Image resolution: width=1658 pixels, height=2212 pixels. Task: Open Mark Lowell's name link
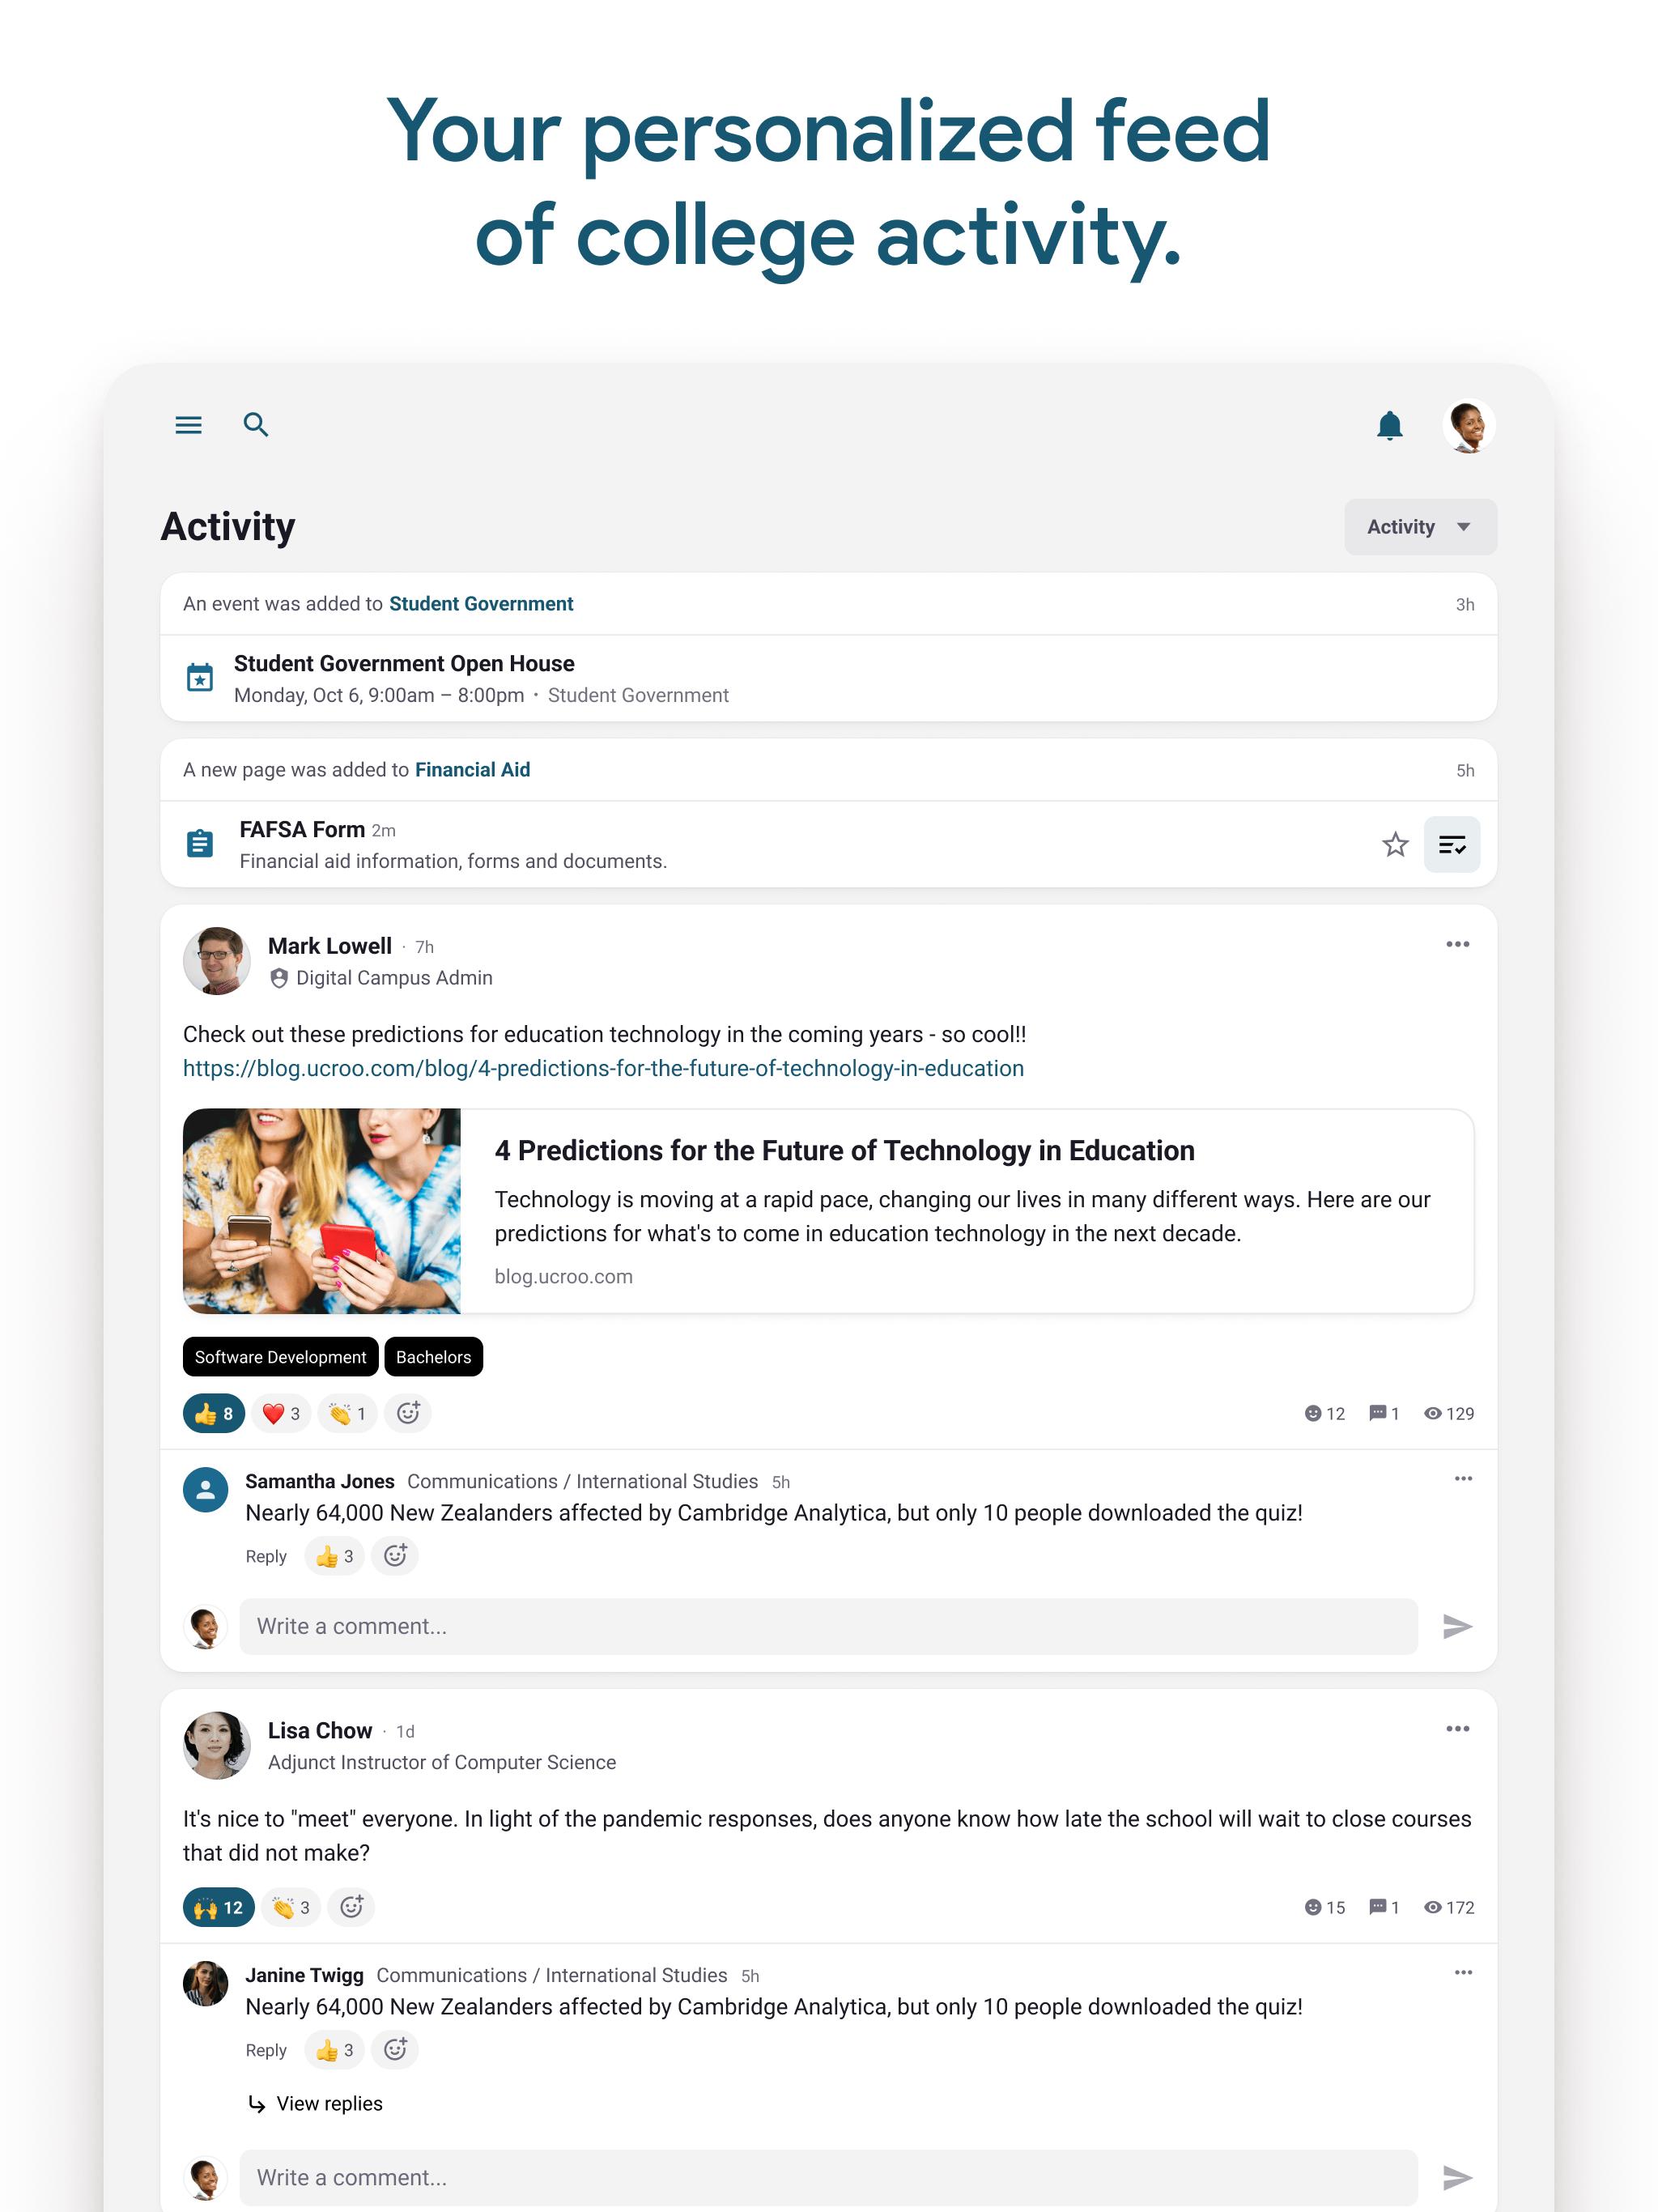tap(330, 946)
